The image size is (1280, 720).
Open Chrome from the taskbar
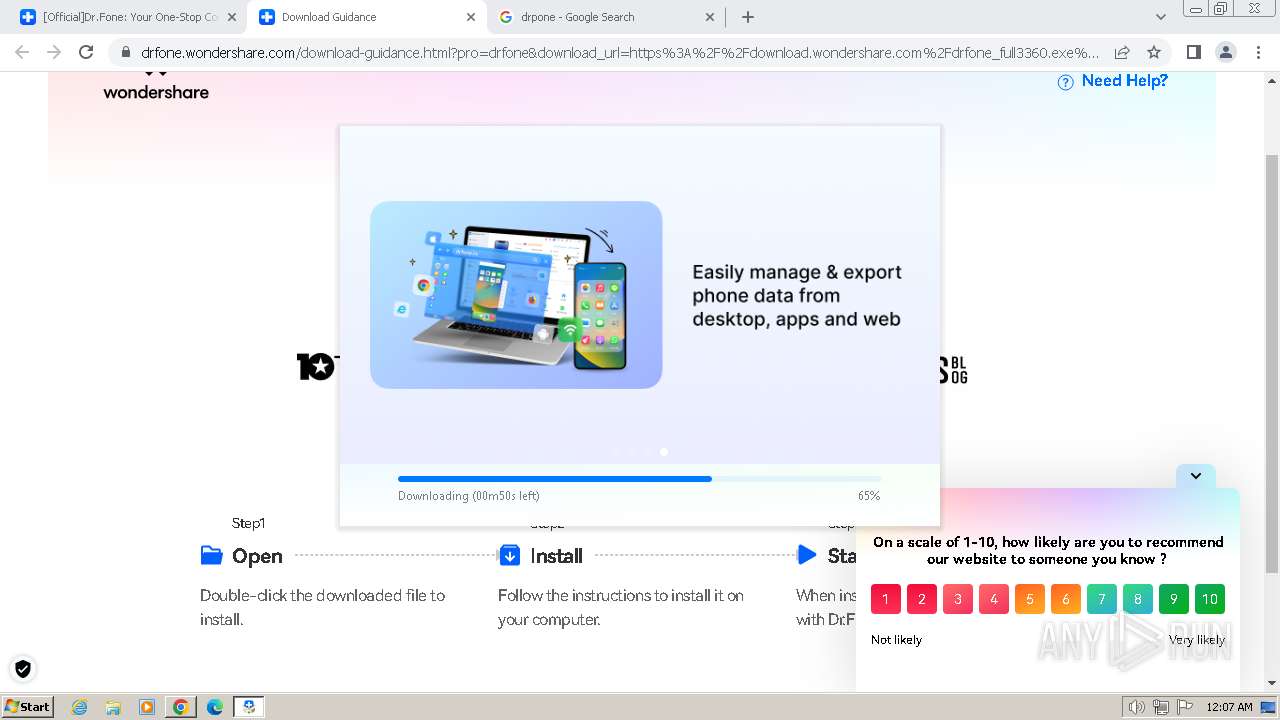click(x=181, y=707)
